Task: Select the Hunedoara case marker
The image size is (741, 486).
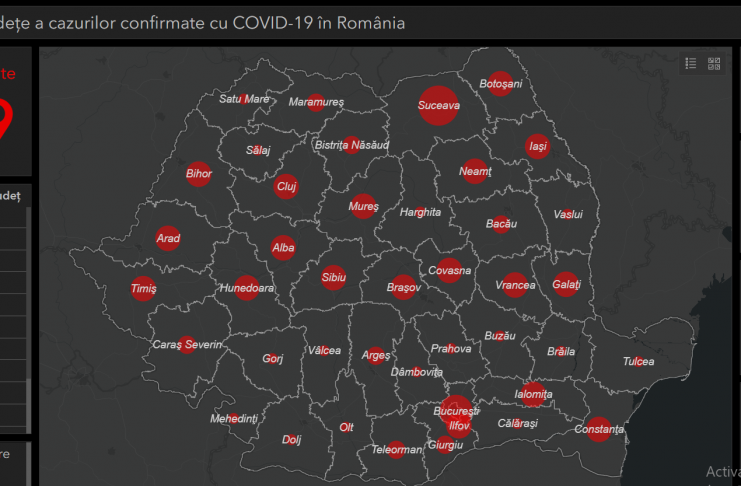Action: pyautogui.click(x=247, y=288)
